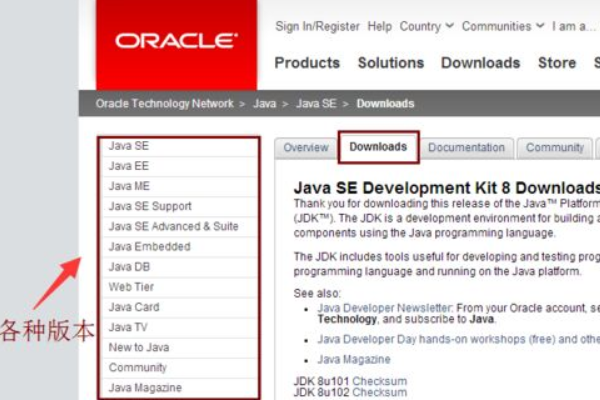600x400 pixels.
Task: Click the Help link in the header
Action: coord(380,26)
